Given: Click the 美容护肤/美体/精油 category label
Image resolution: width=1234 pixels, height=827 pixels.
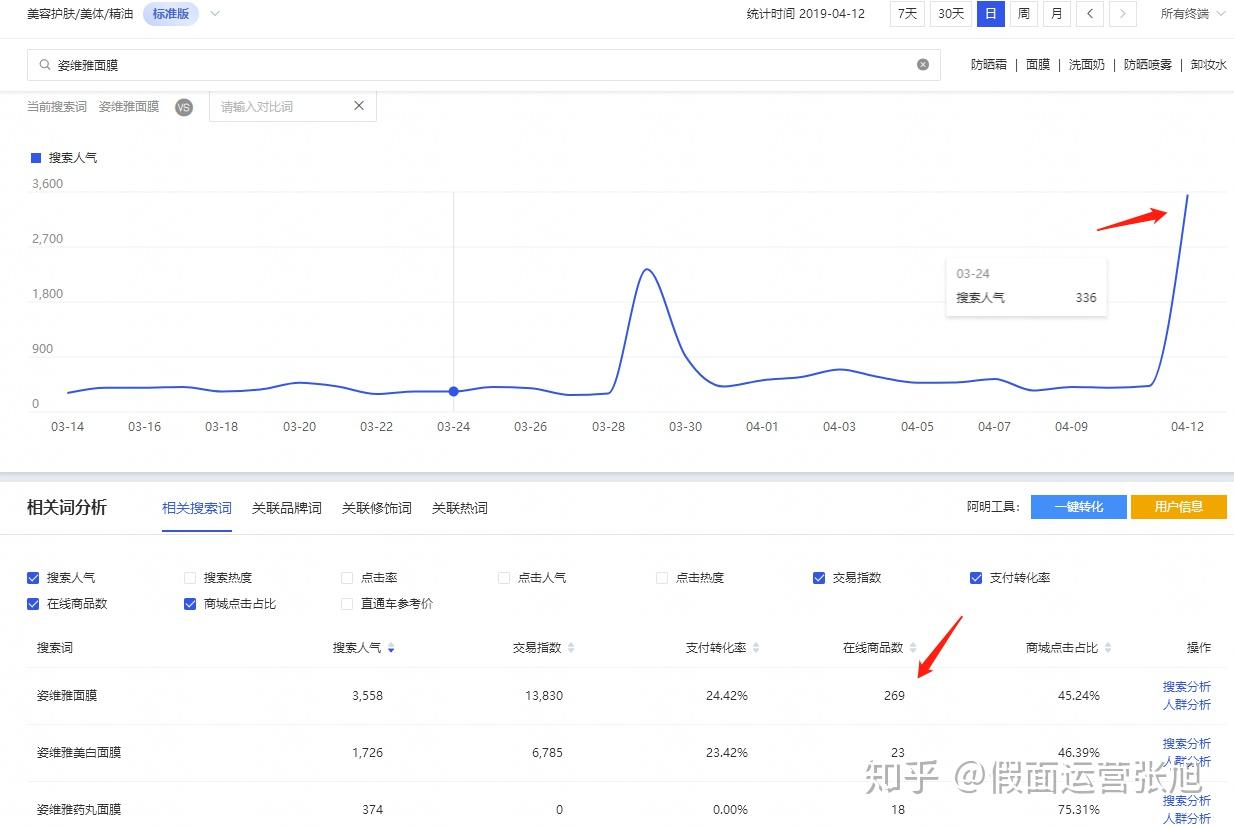Looking at the screenshot, I should point(80,14).
